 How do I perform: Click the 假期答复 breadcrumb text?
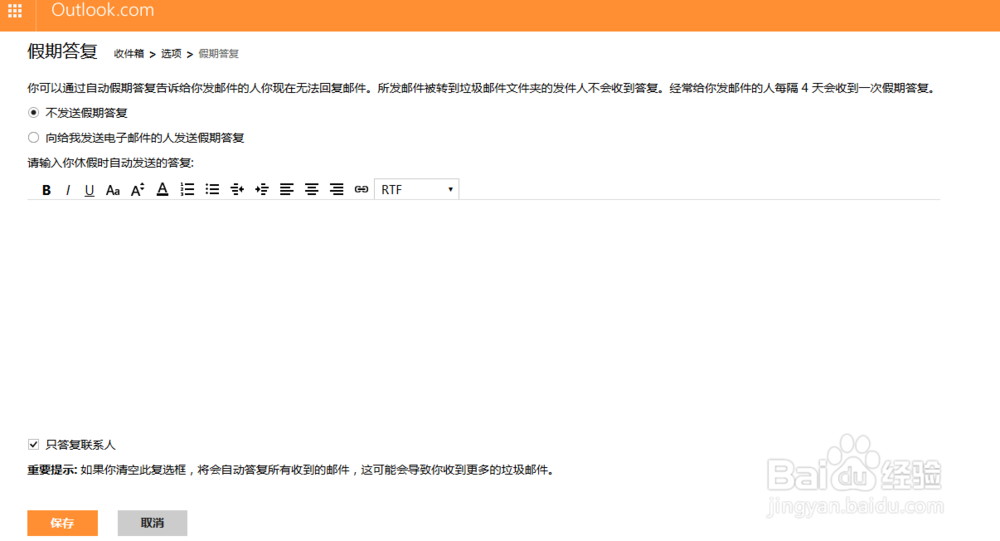[x=218, y=54]
